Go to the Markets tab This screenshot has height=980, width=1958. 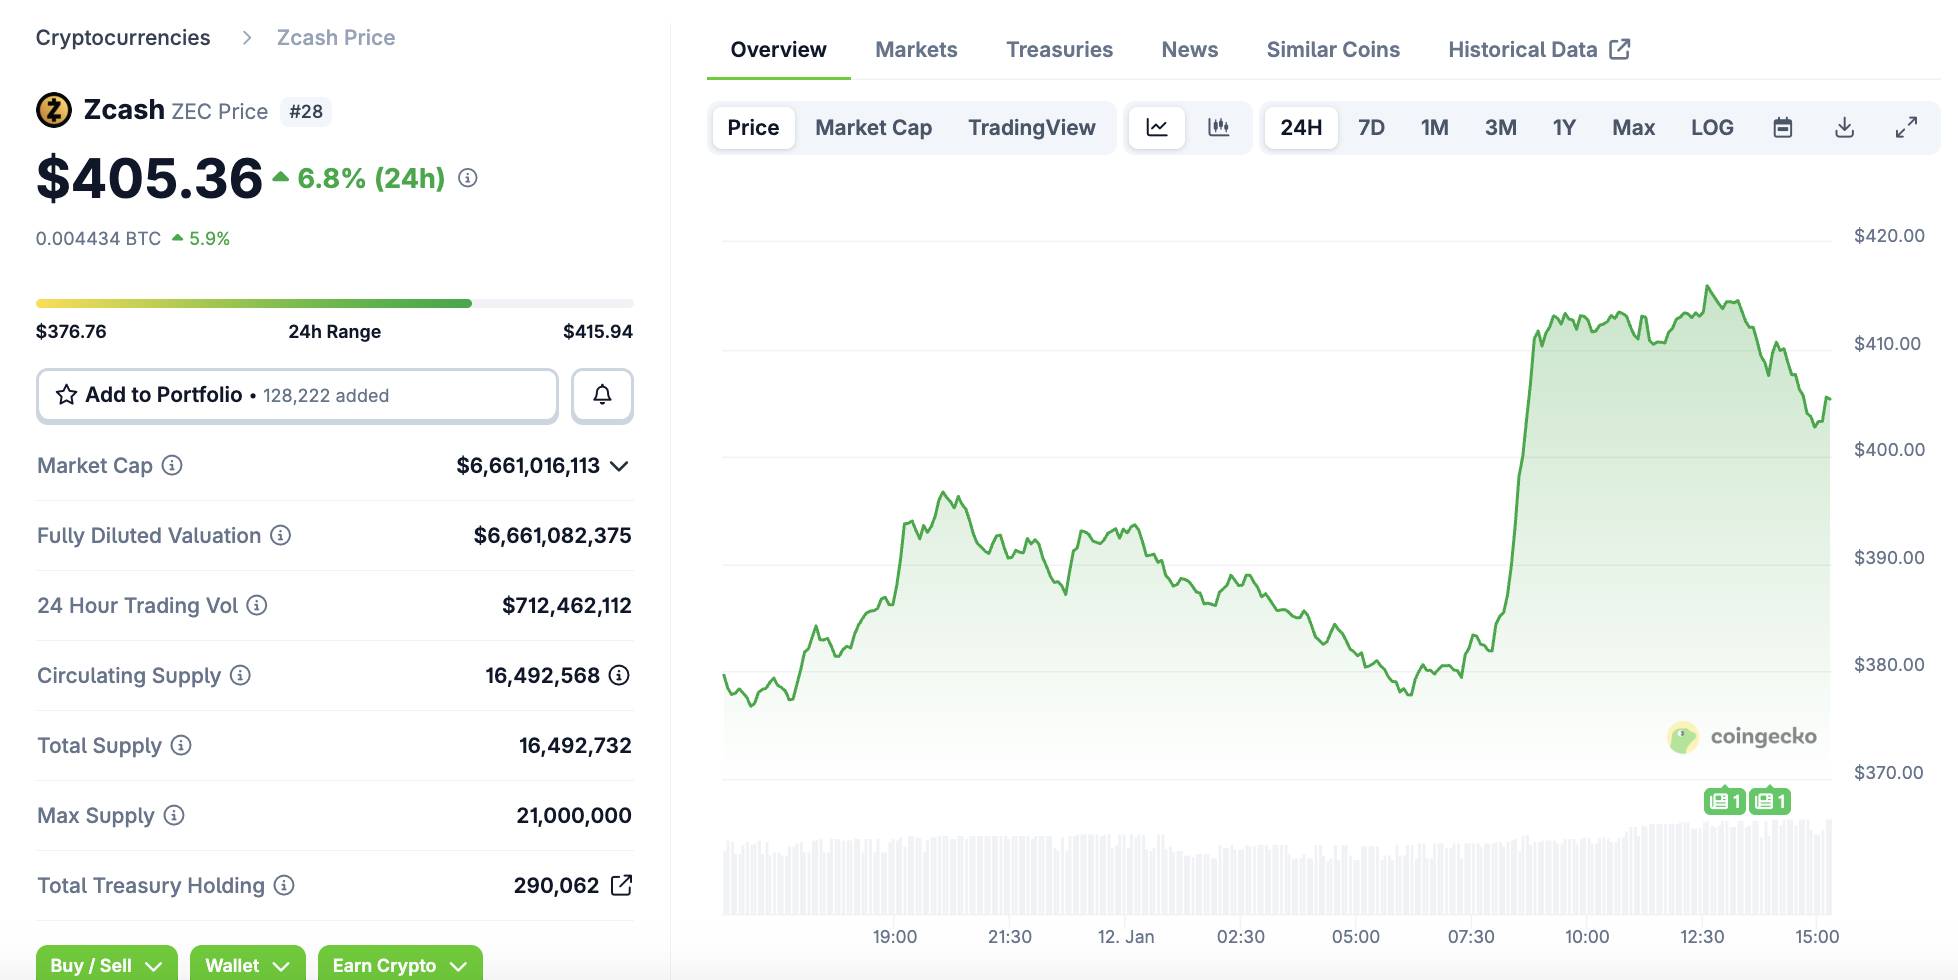tap(915, 49)
